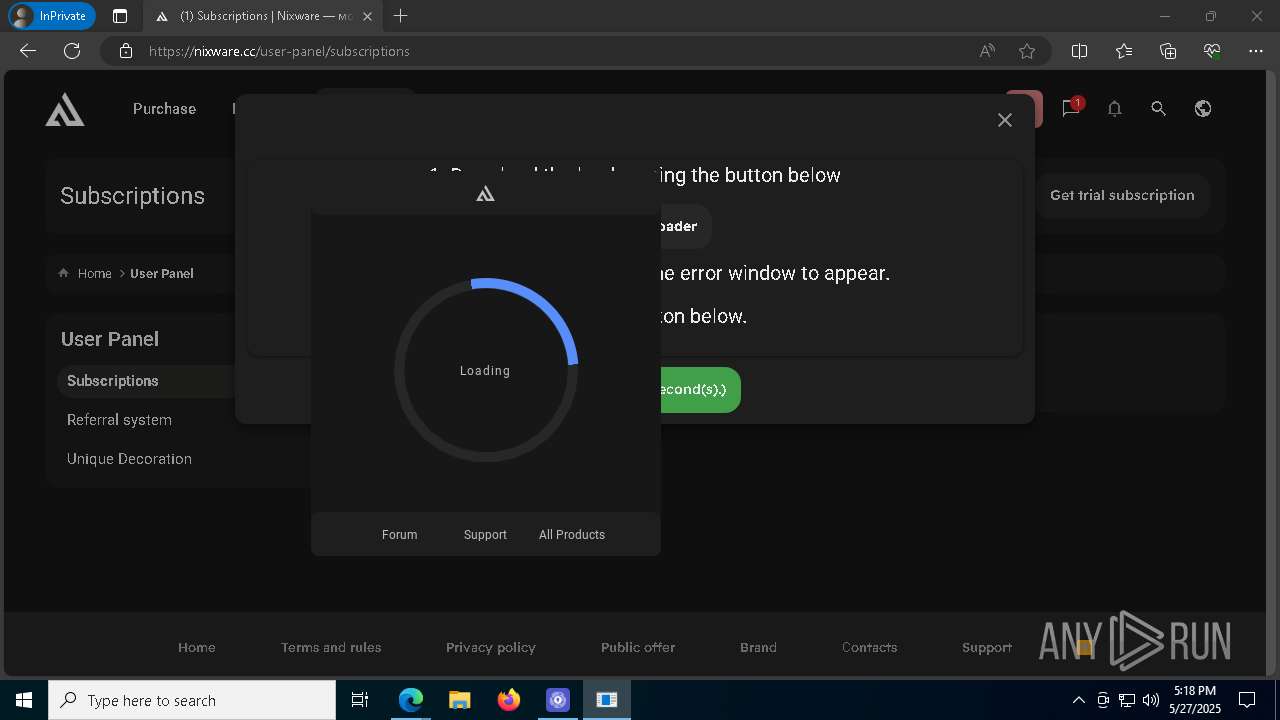Close the download instructions dialog

[x=1005, y=120]
